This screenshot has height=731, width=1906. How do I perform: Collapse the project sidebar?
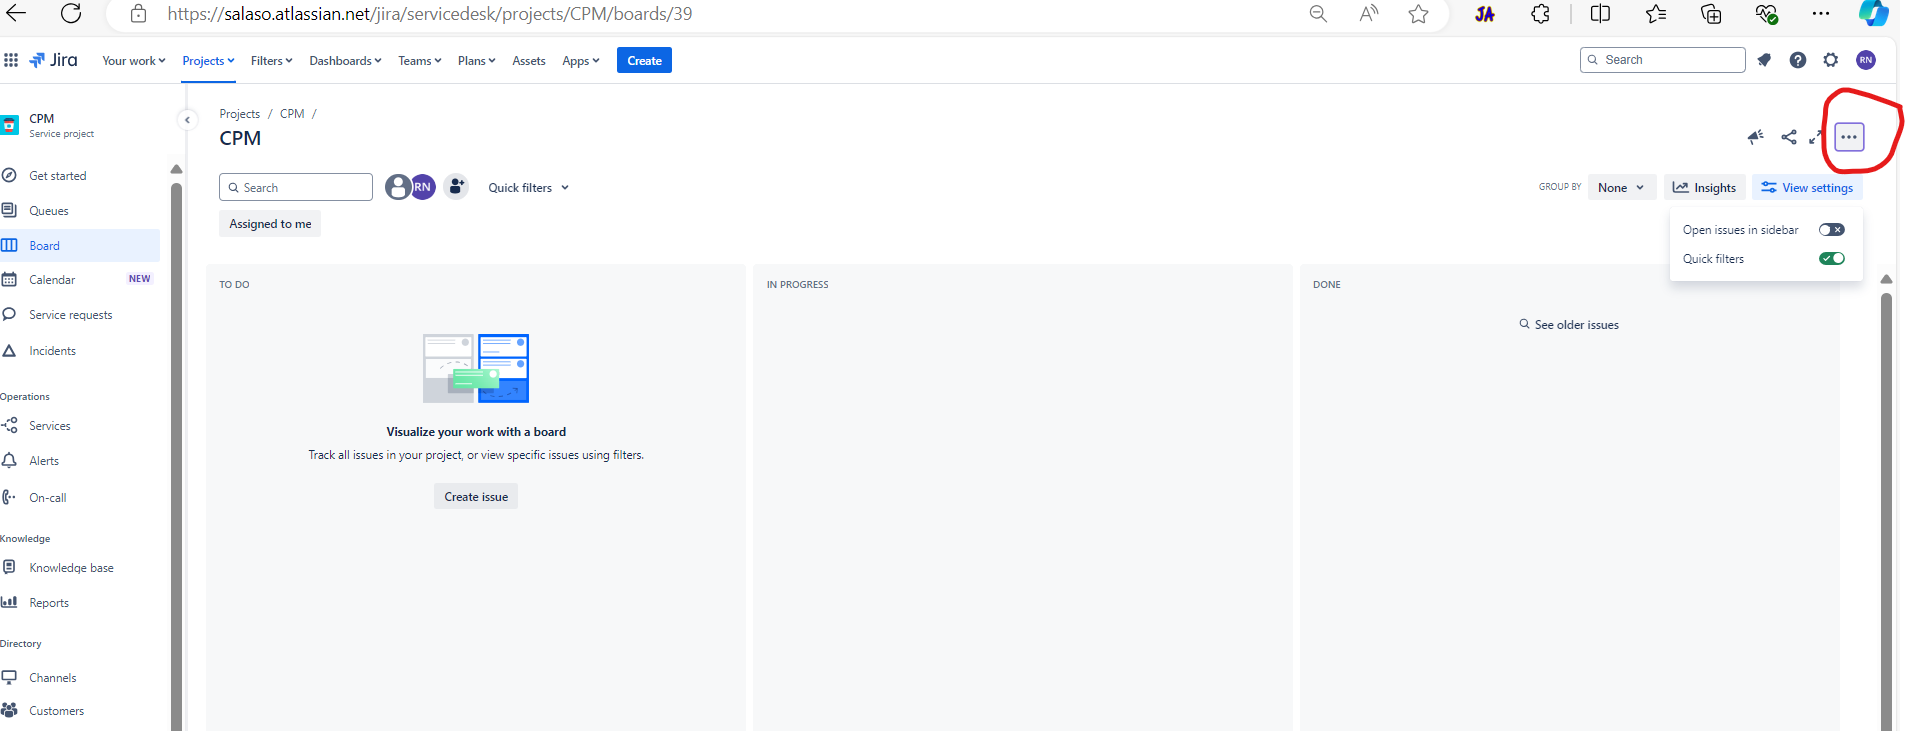(x=187, y=120)
